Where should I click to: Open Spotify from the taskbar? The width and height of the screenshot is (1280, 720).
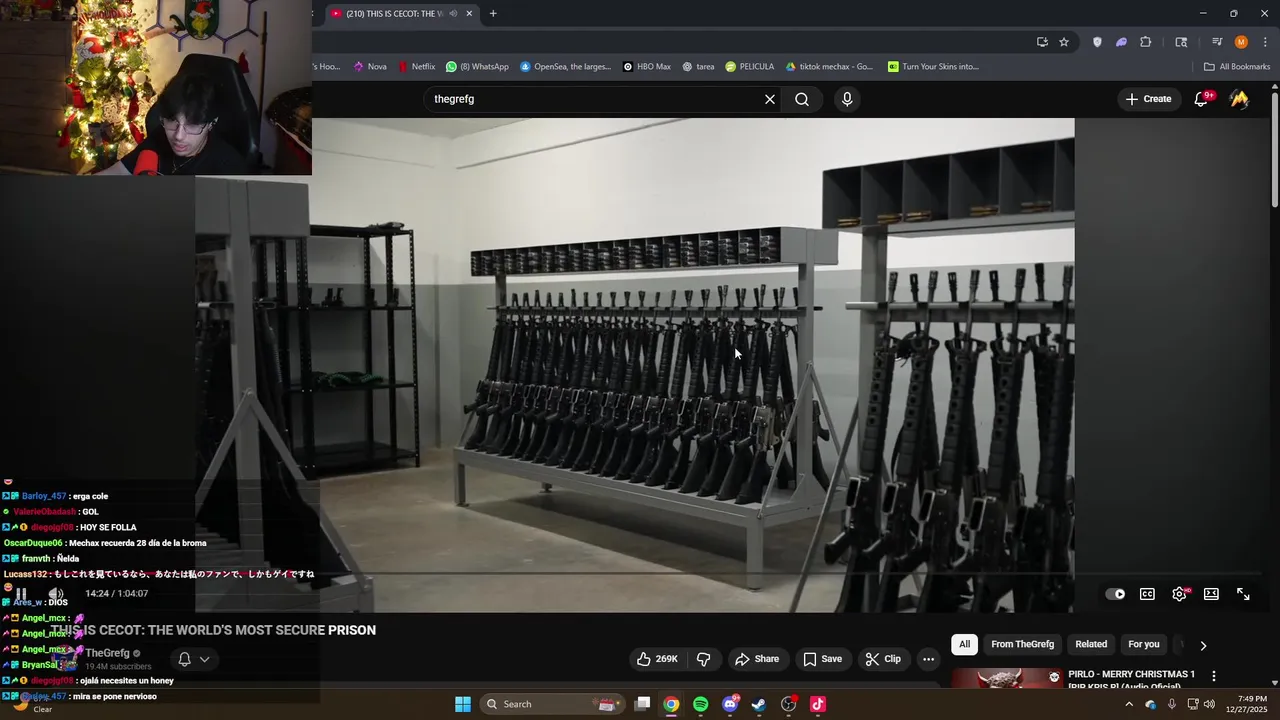(701, 704)
